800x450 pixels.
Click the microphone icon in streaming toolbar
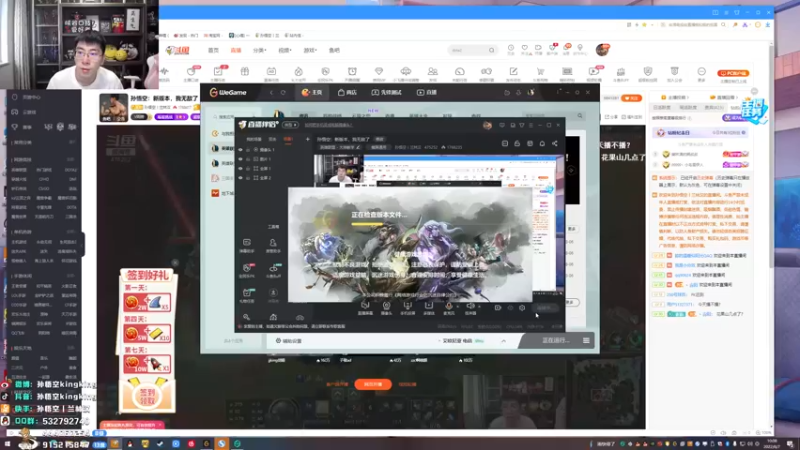pos(449,306)
